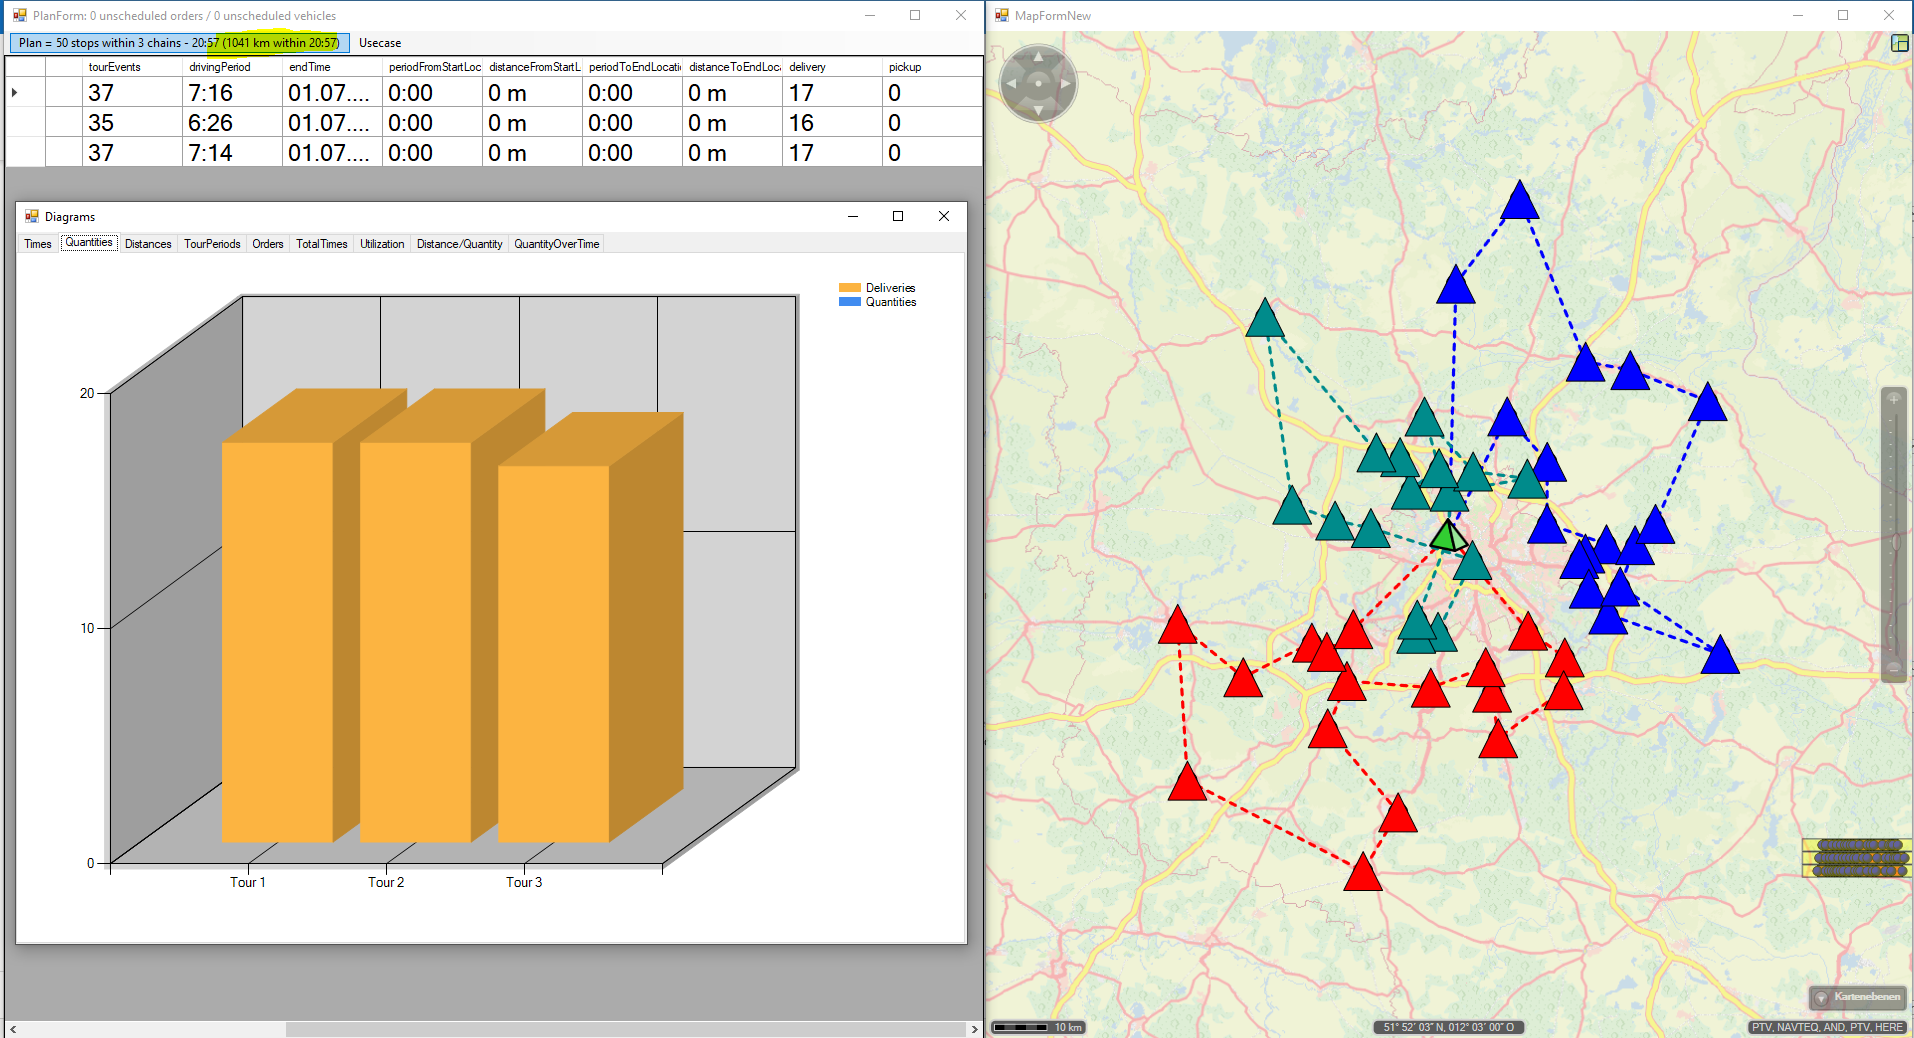Switch to the Distances diagram tab
The width and height of the screenshot is (1914, 1038).
[x=148, y=244]
